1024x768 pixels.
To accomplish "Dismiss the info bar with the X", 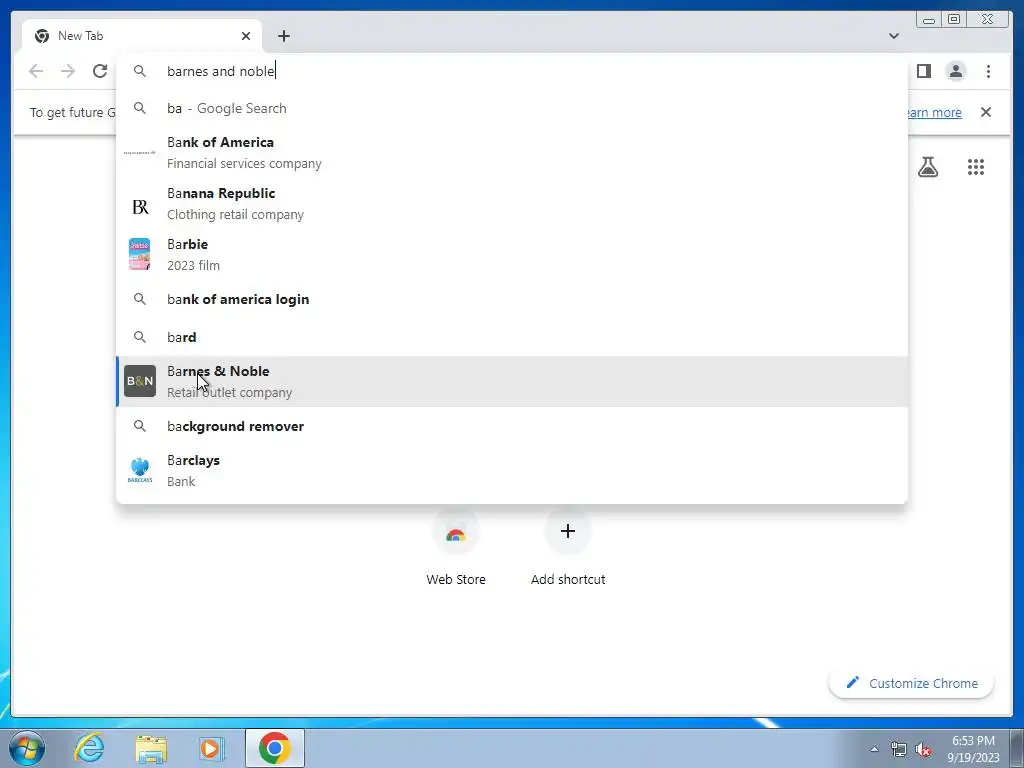I will click(x=985, y=112).
